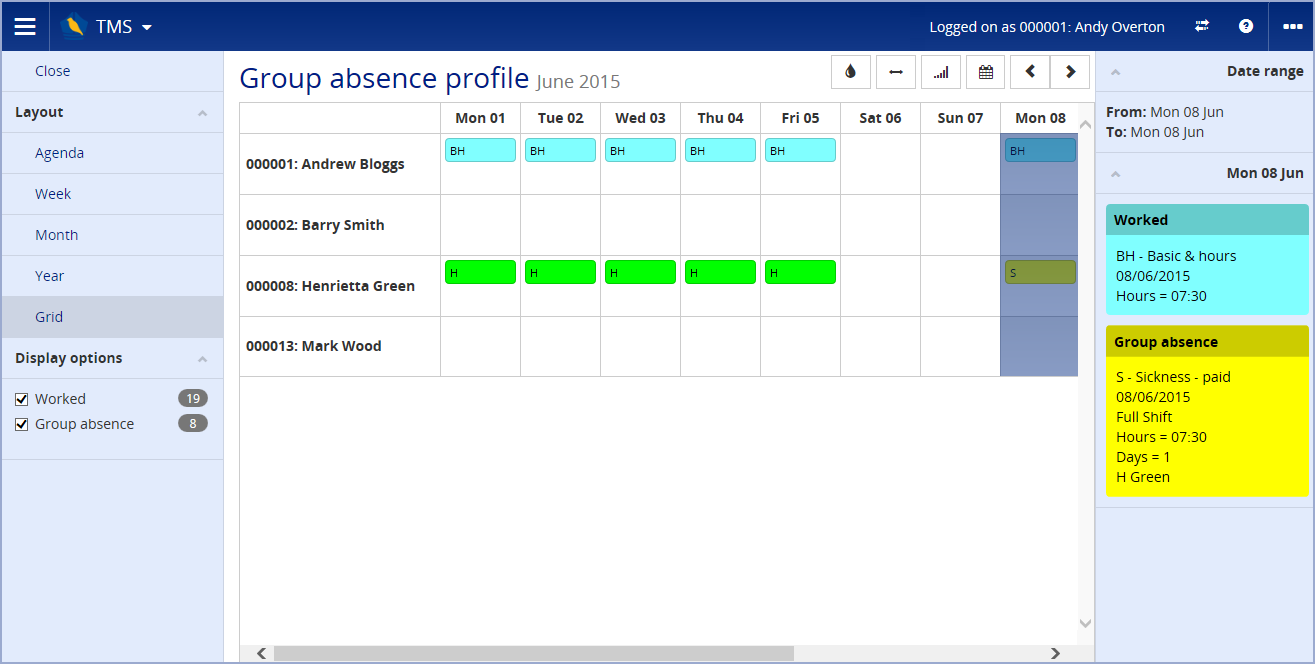Click the Mon 01 column header
The image size is (1315, 664).
[x=480, y=118]
